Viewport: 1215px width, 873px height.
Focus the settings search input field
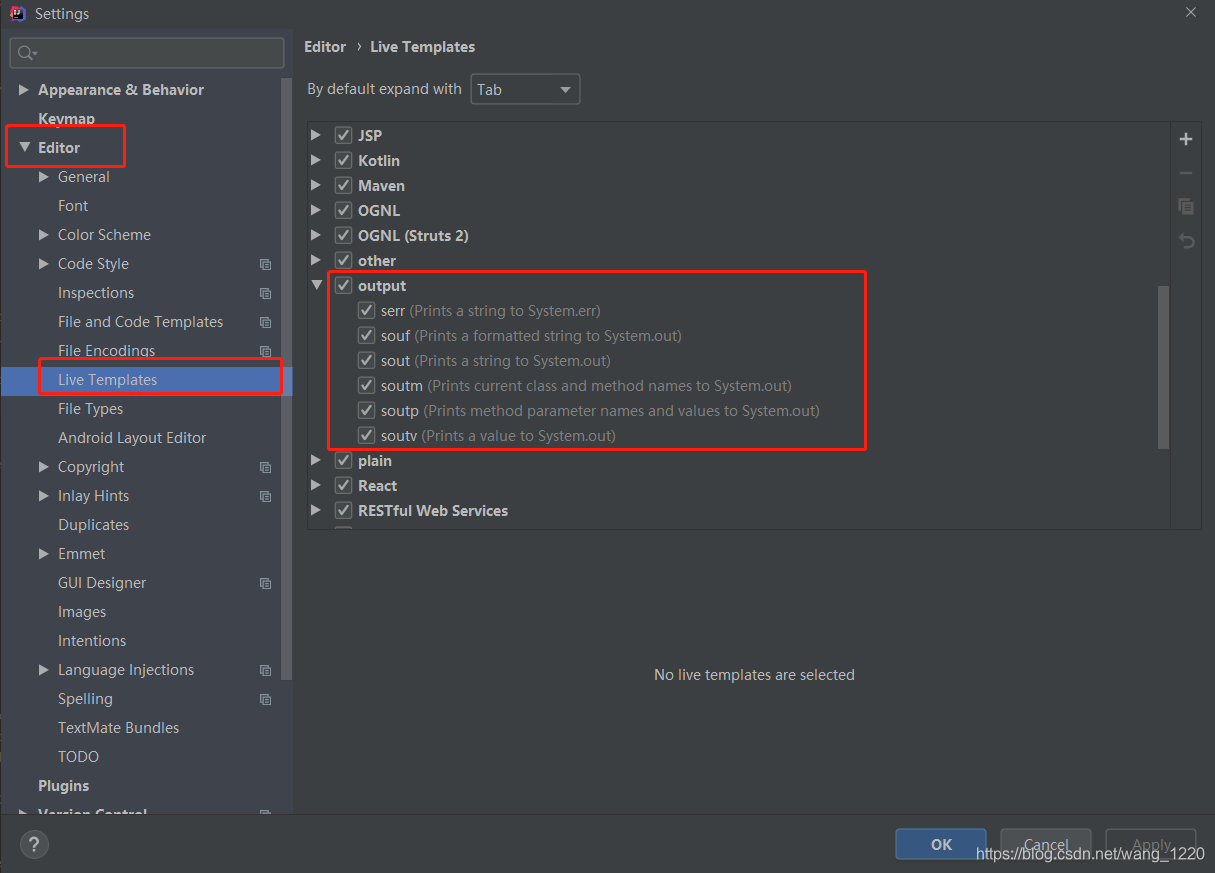147,53
